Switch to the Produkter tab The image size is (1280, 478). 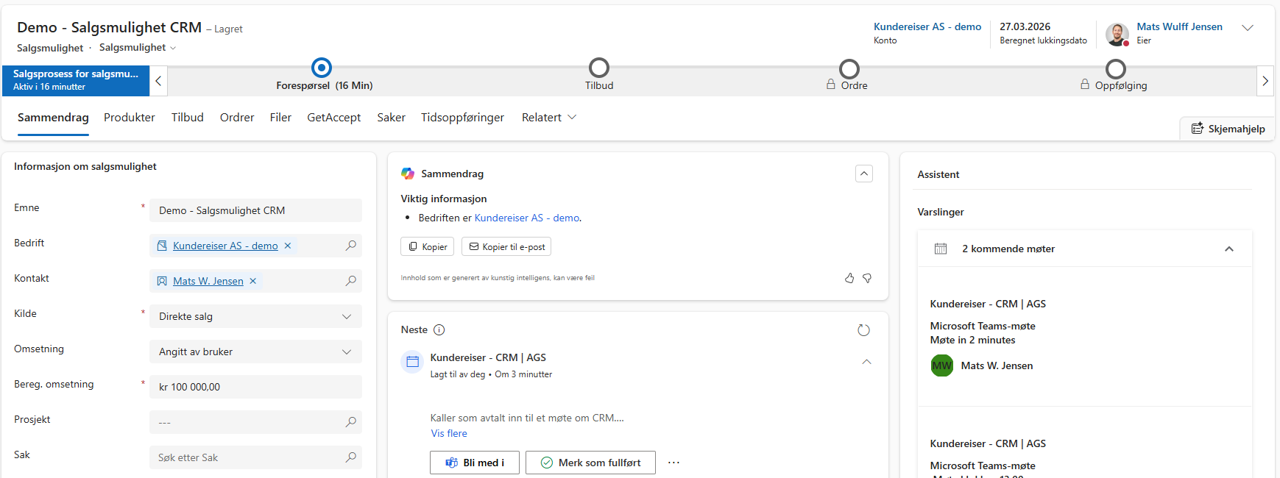click(129, 117)
